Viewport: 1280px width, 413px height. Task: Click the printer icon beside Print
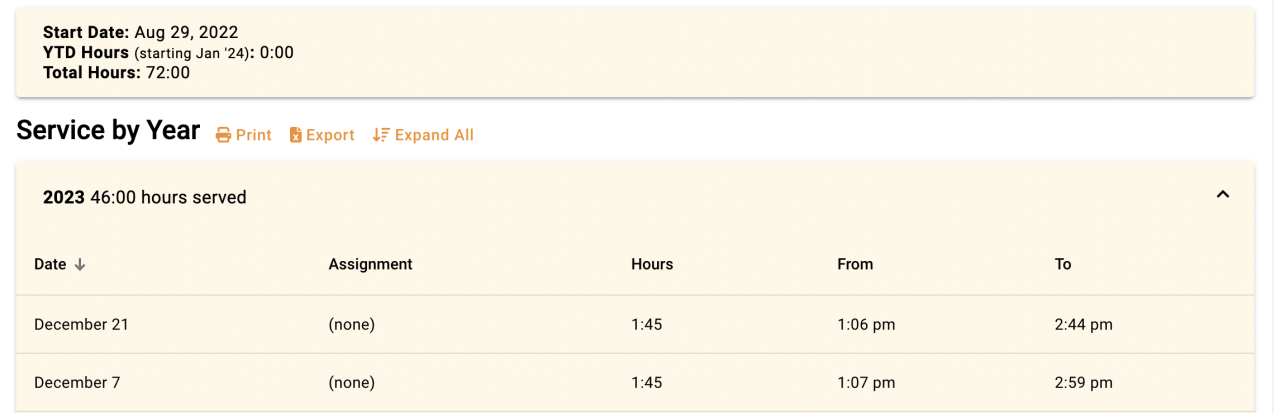coord(224,135)
